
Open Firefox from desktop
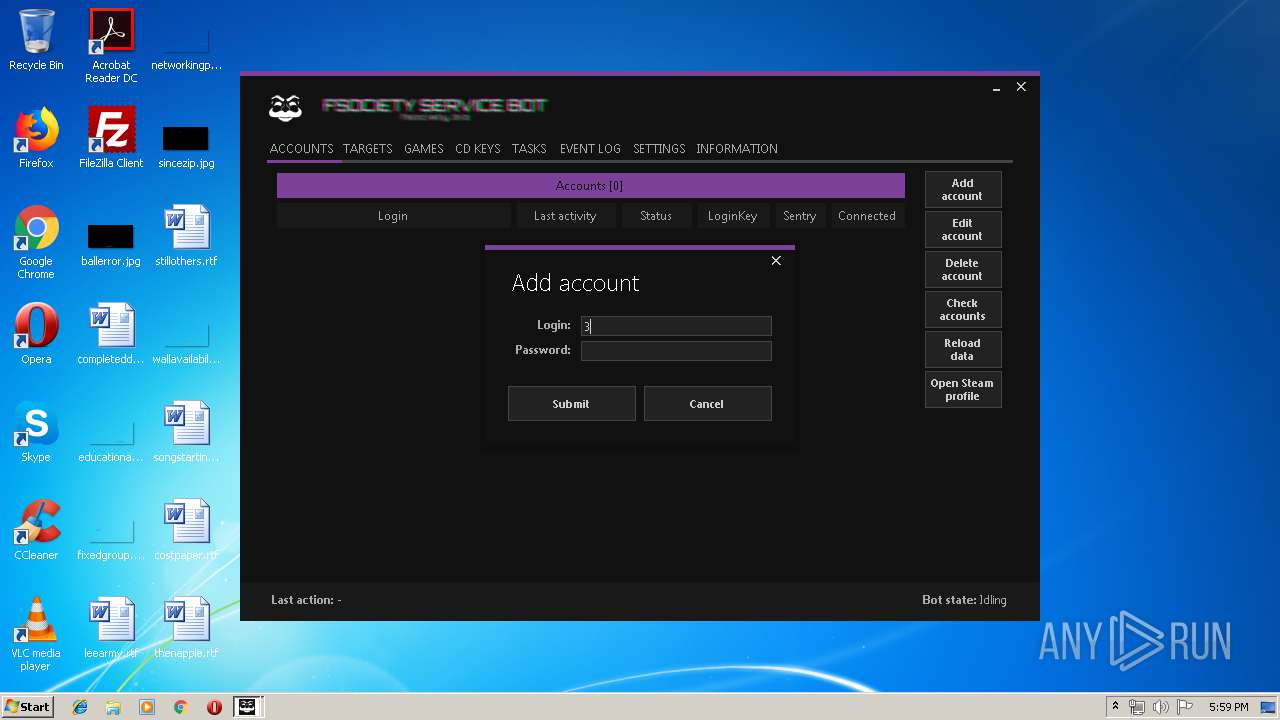pyautogui.click(x=36, y=138)
